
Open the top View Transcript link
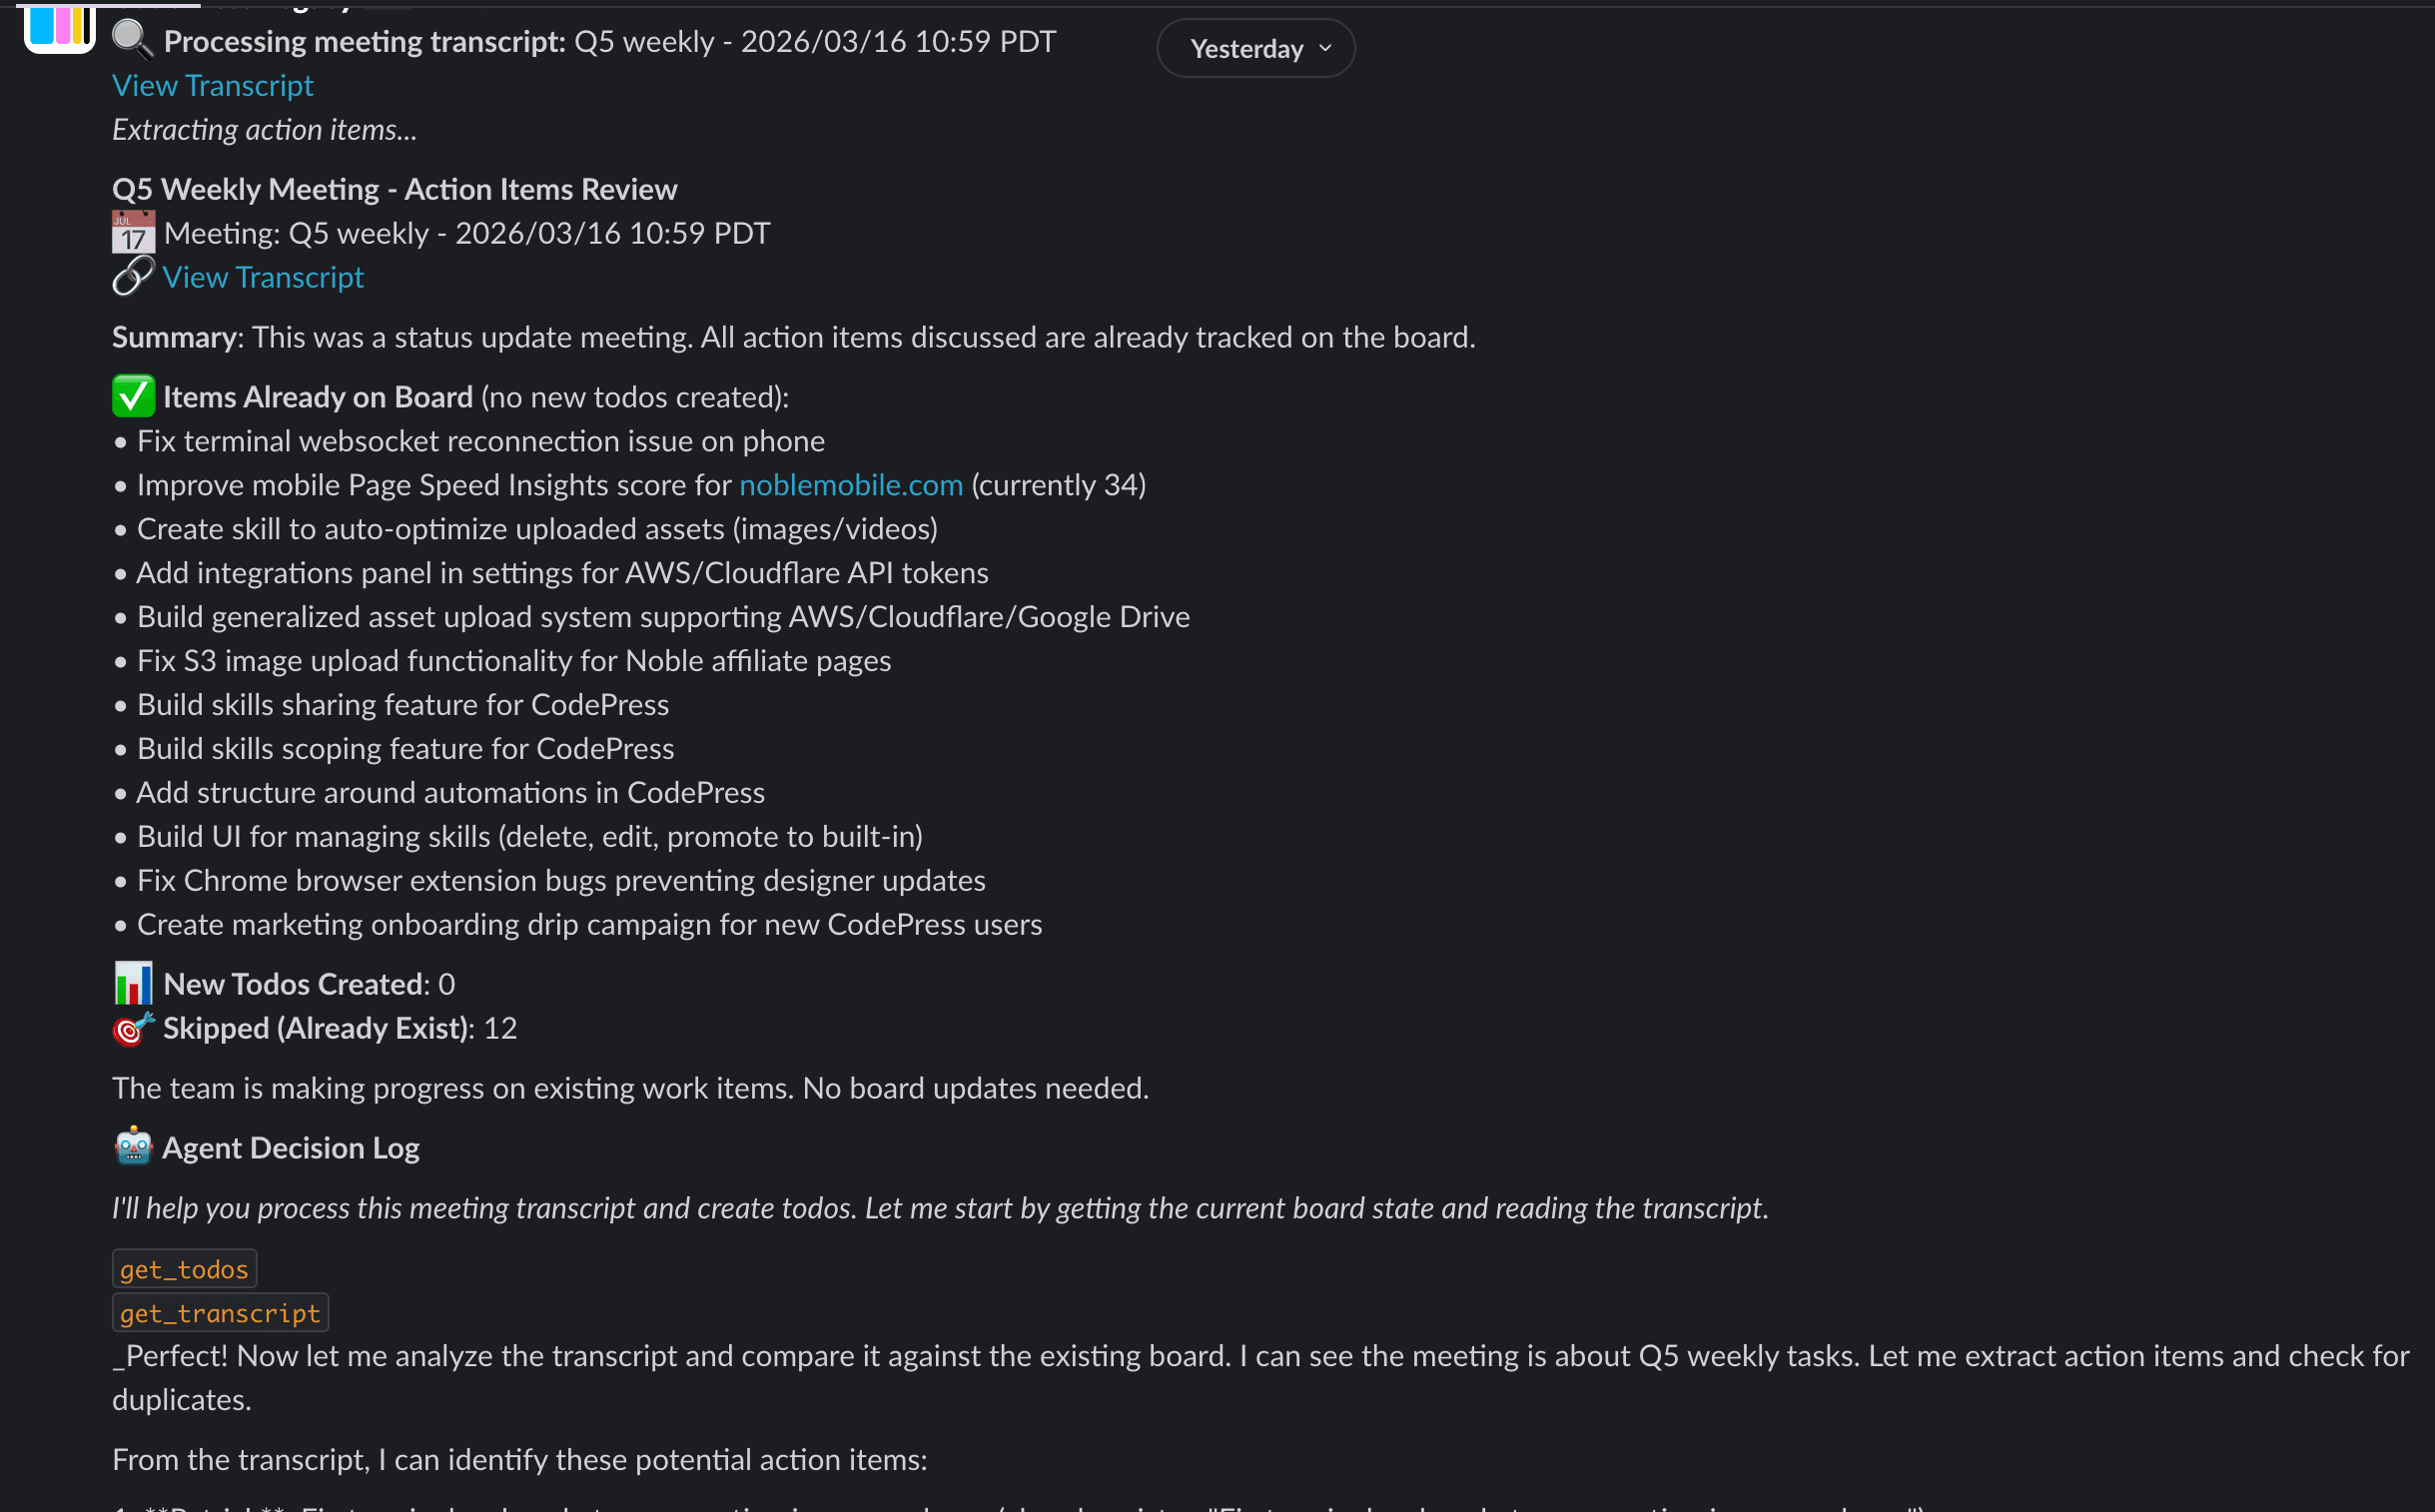pos(212,85)
